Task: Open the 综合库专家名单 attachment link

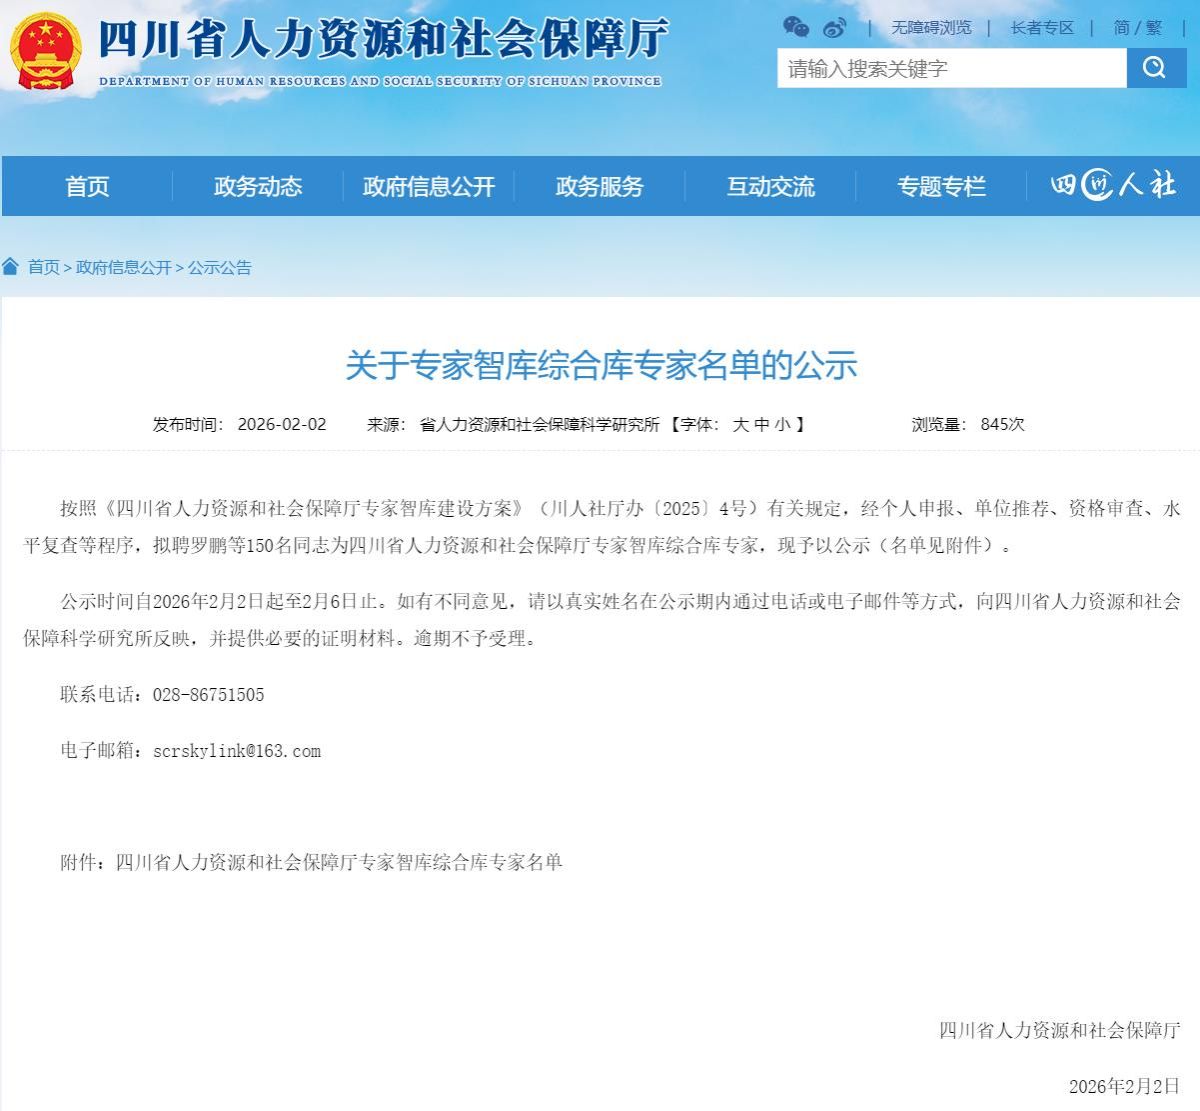Action: pyautogui.click(x=339, y=862)
